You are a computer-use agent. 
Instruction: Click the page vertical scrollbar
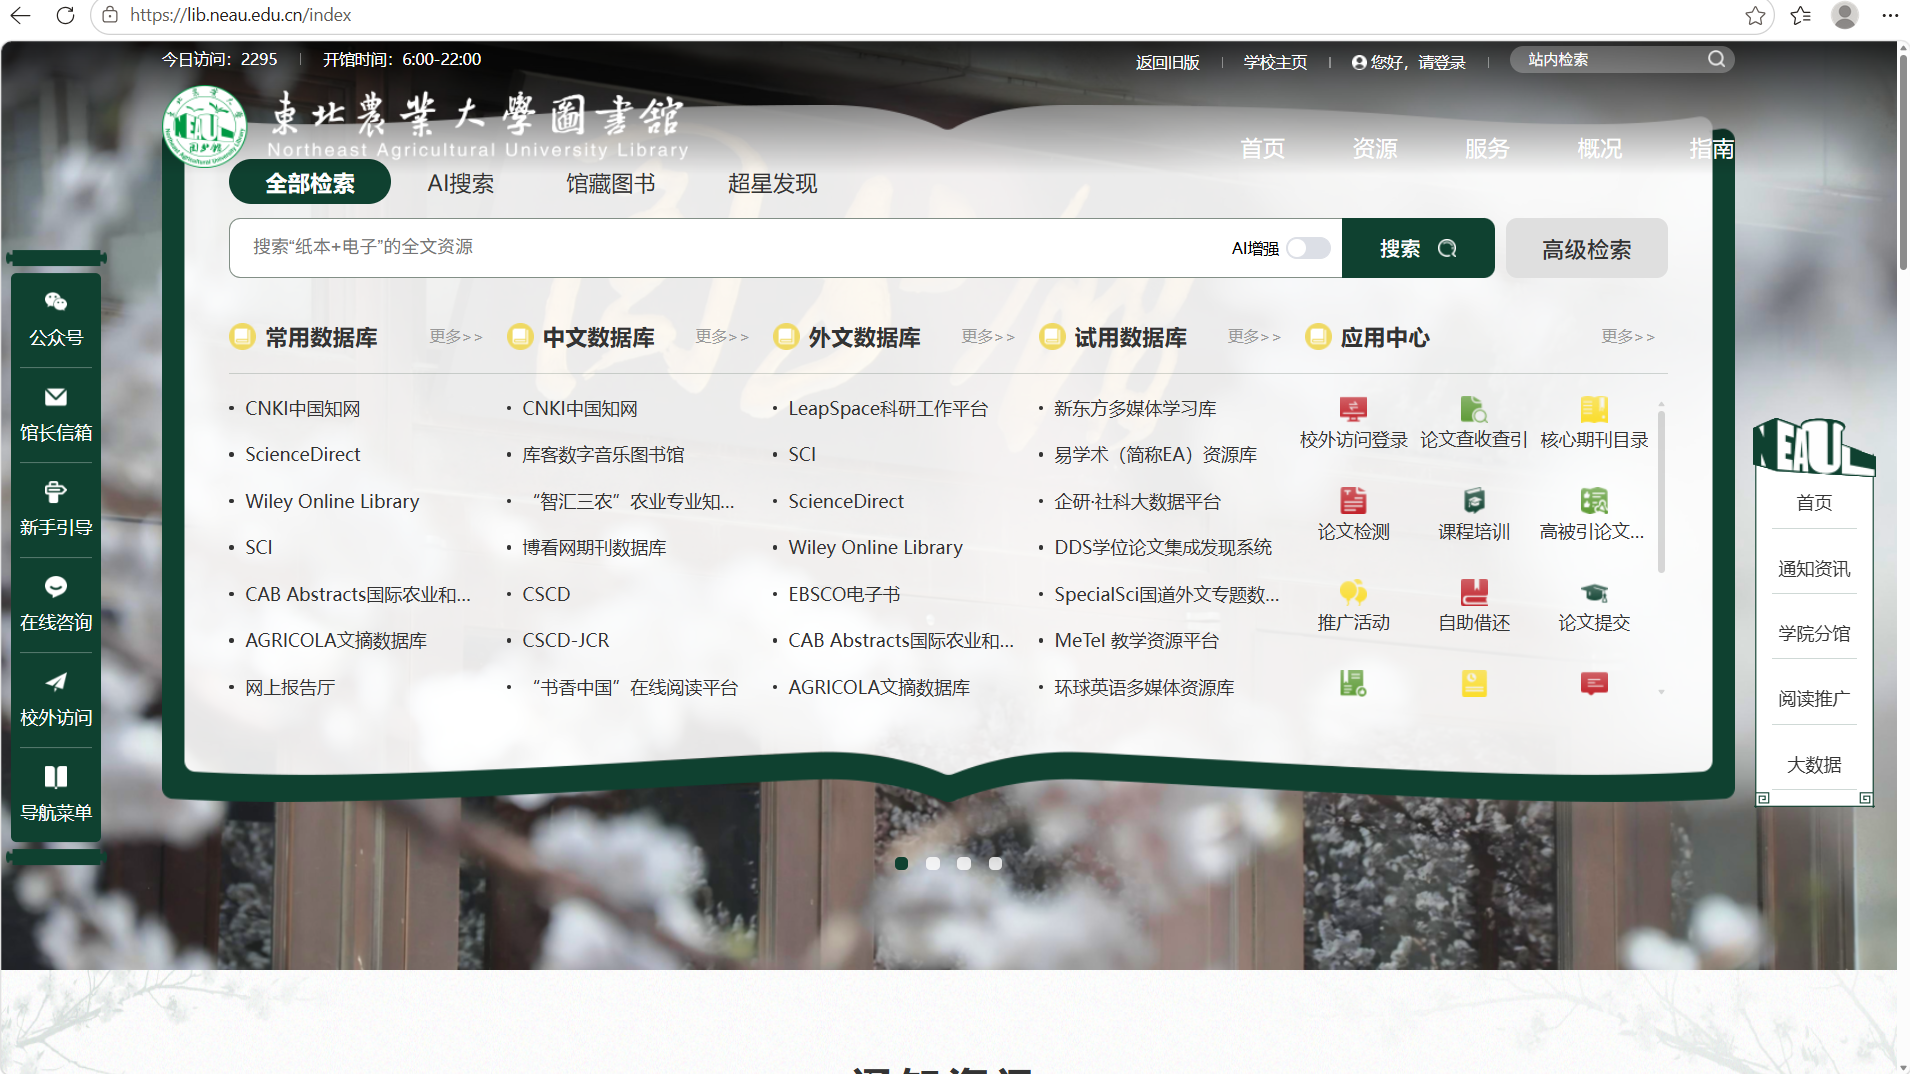pyautogui.click(x=1903, y=160)
